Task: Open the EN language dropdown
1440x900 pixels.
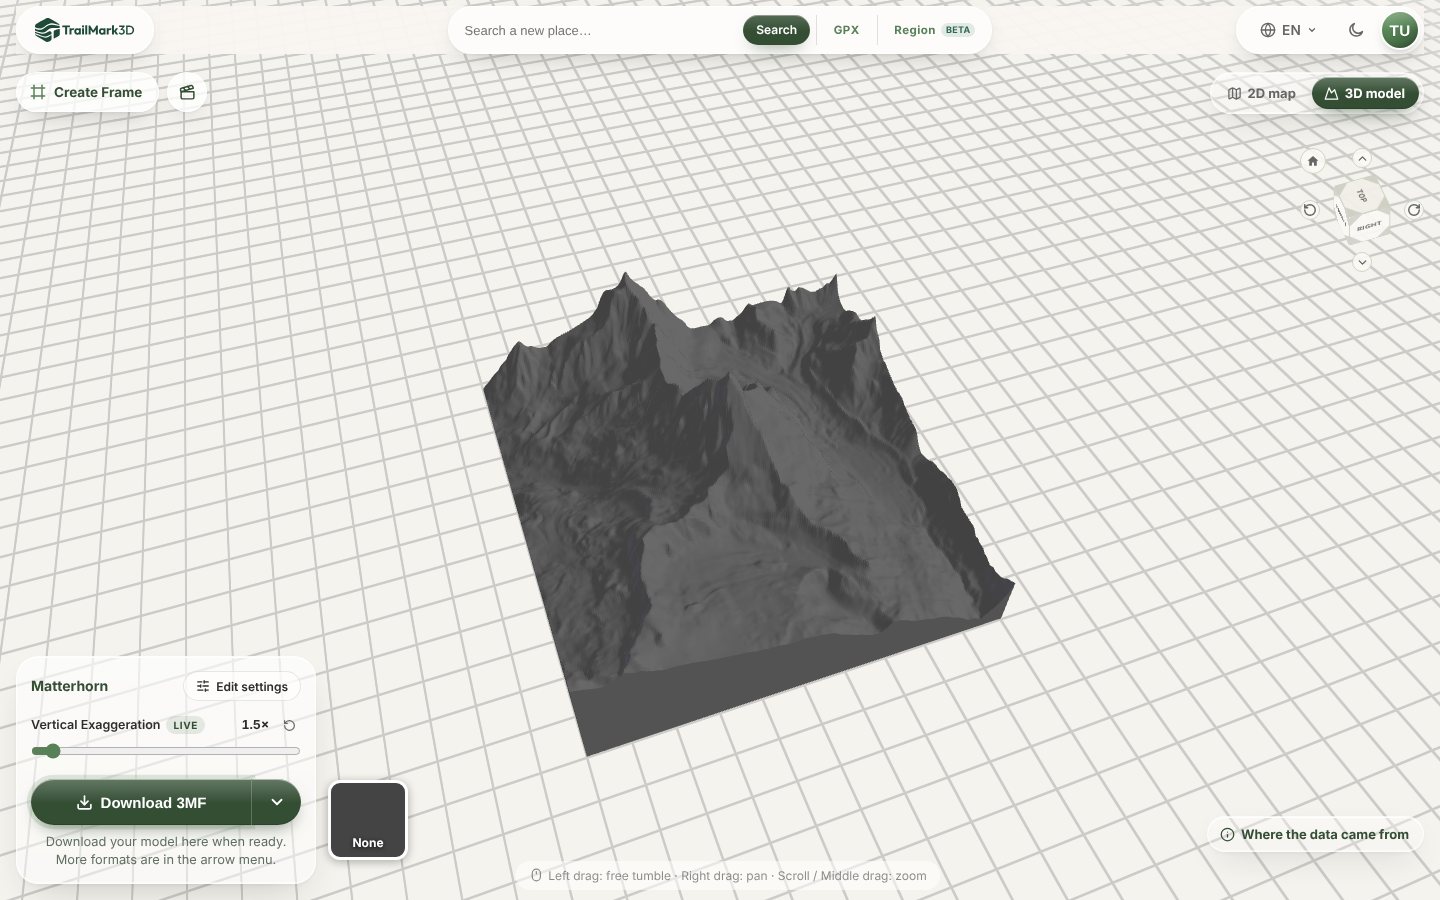Action: tap(1288, 30)
